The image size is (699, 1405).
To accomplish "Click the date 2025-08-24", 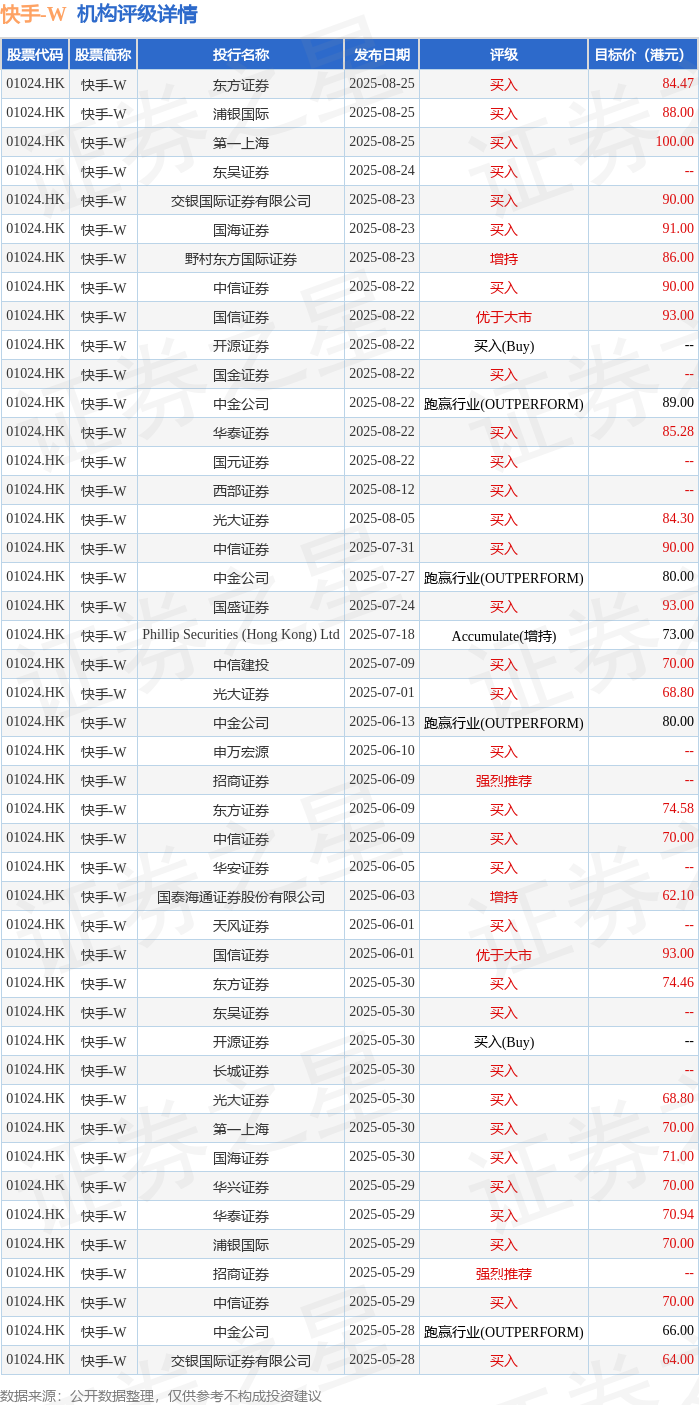I will click(x=381, y=171).
